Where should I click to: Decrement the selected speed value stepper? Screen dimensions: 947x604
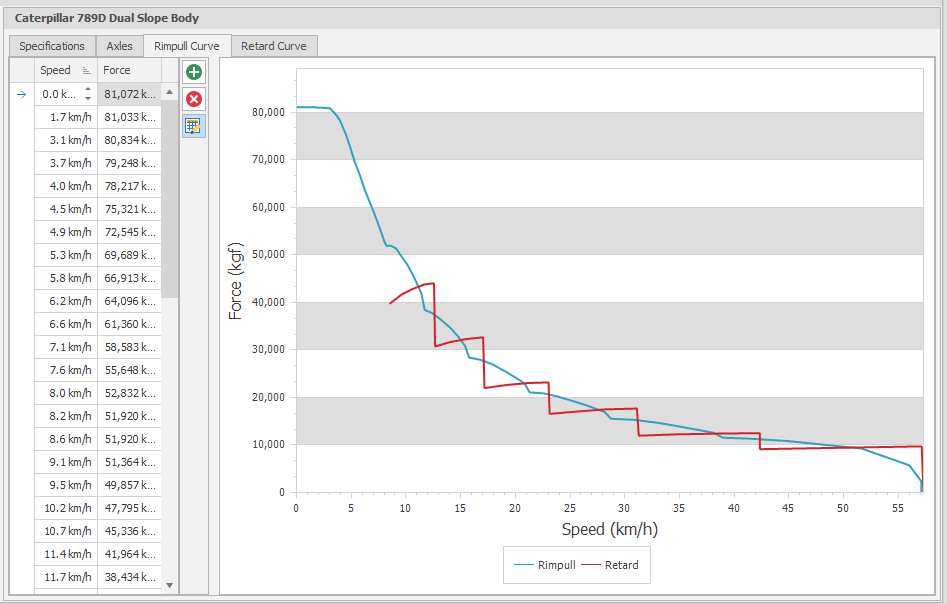88,98
